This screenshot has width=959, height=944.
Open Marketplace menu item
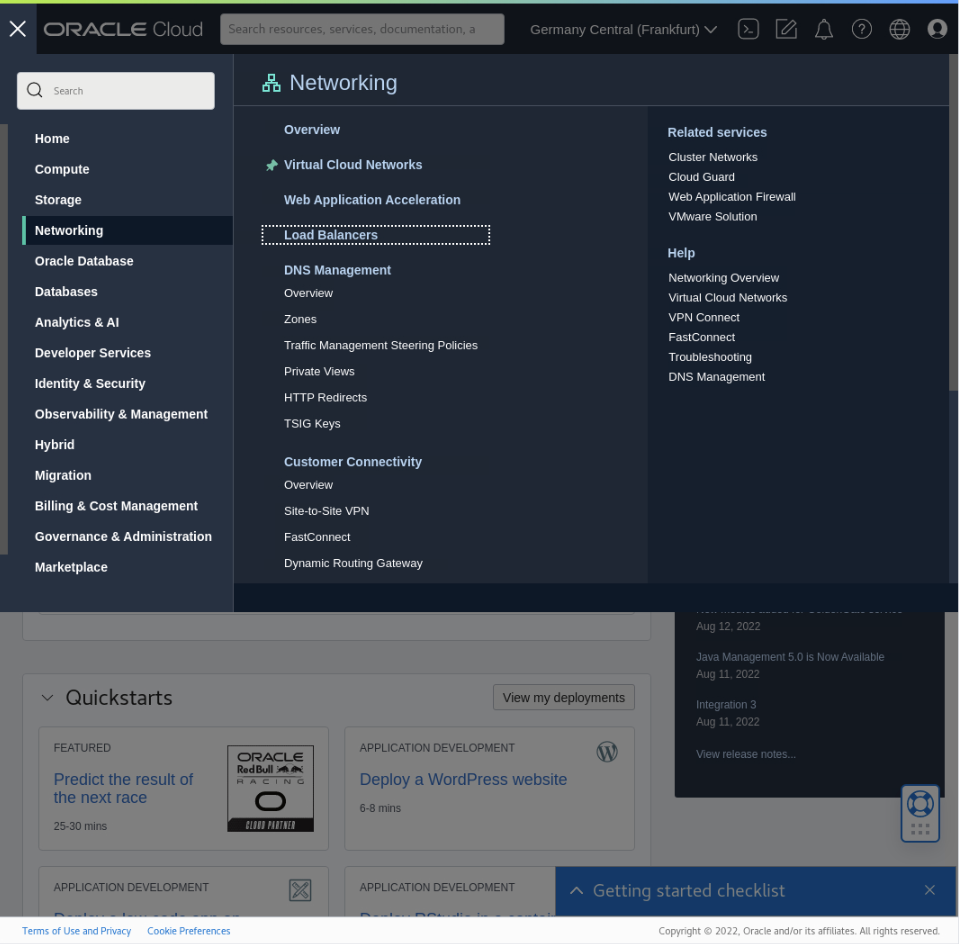pos(71,567)
